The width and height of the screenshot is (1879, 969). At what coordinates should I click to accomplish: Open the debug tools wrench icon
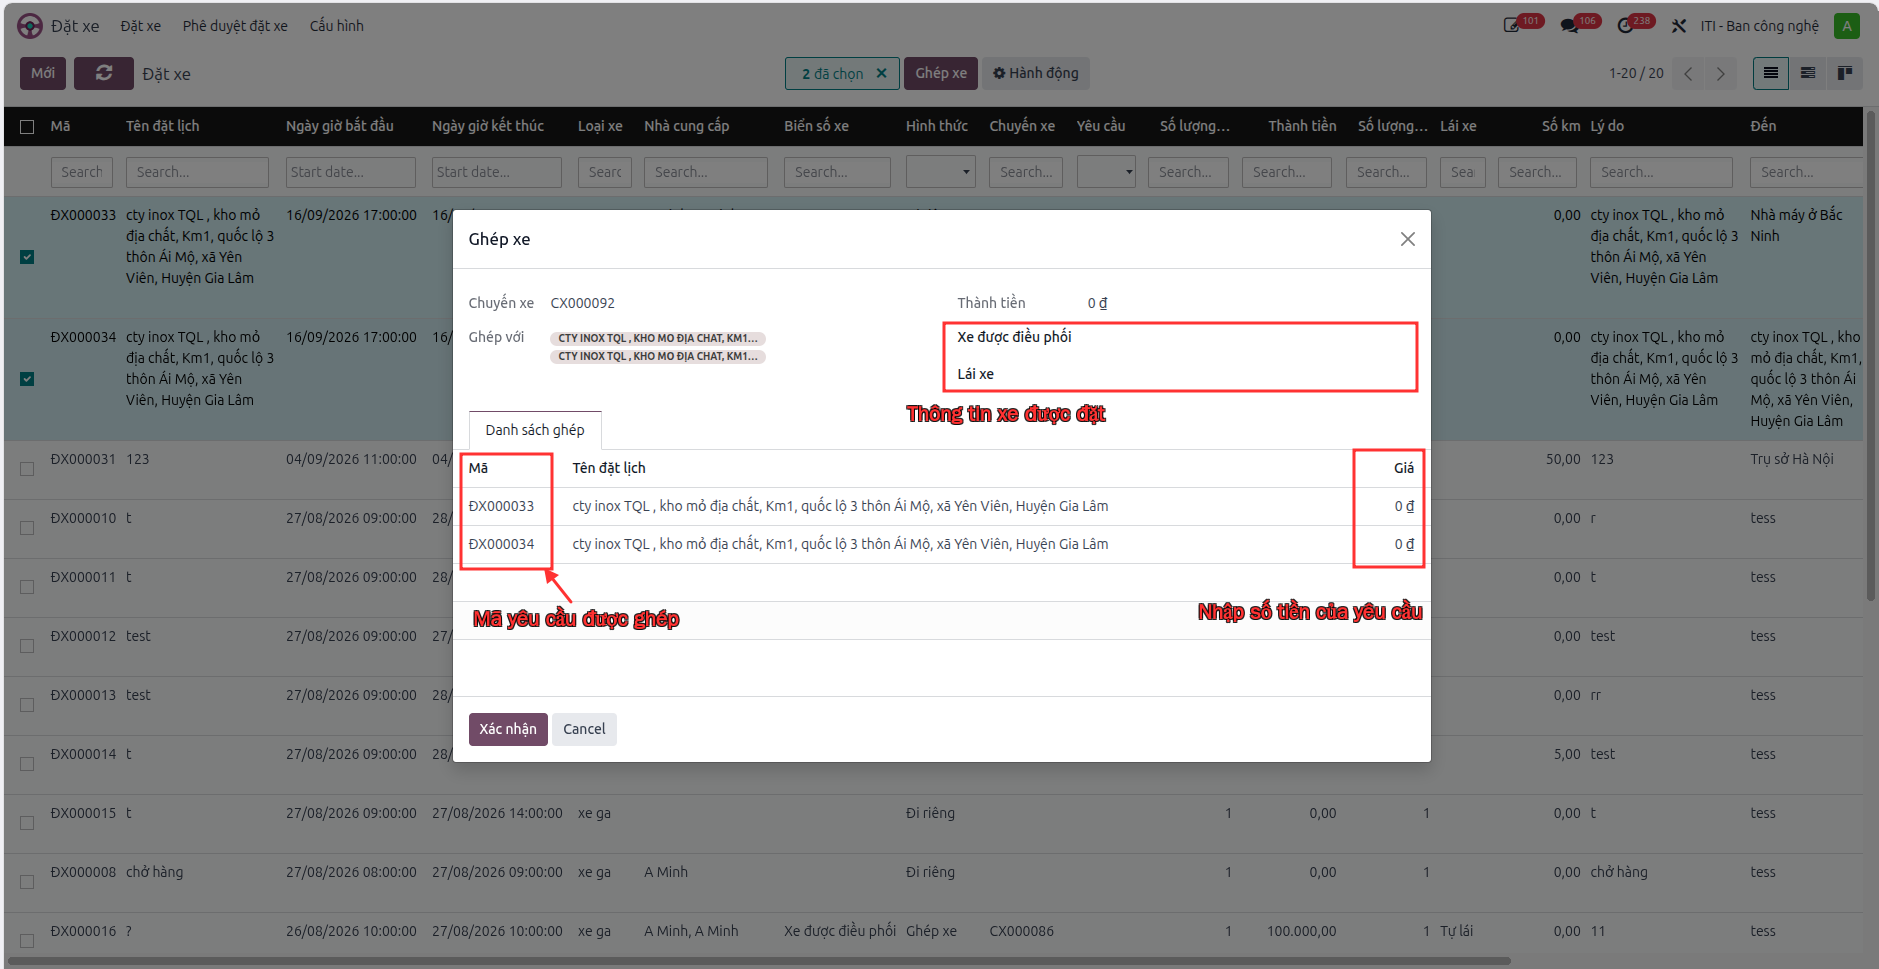1679,26
